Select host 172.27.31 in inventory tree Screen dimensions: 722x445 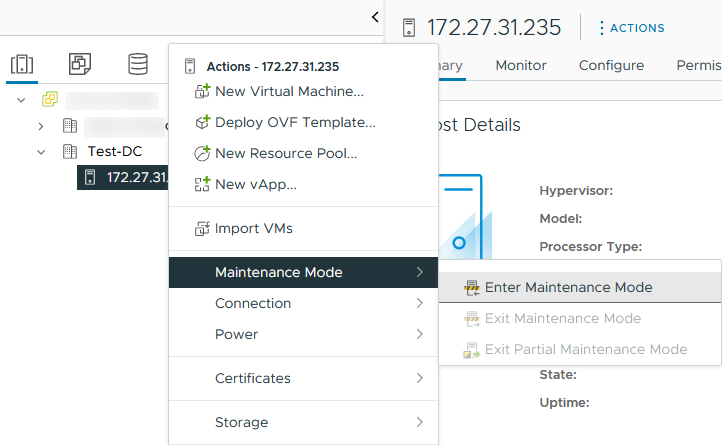[x=123, y=177]
